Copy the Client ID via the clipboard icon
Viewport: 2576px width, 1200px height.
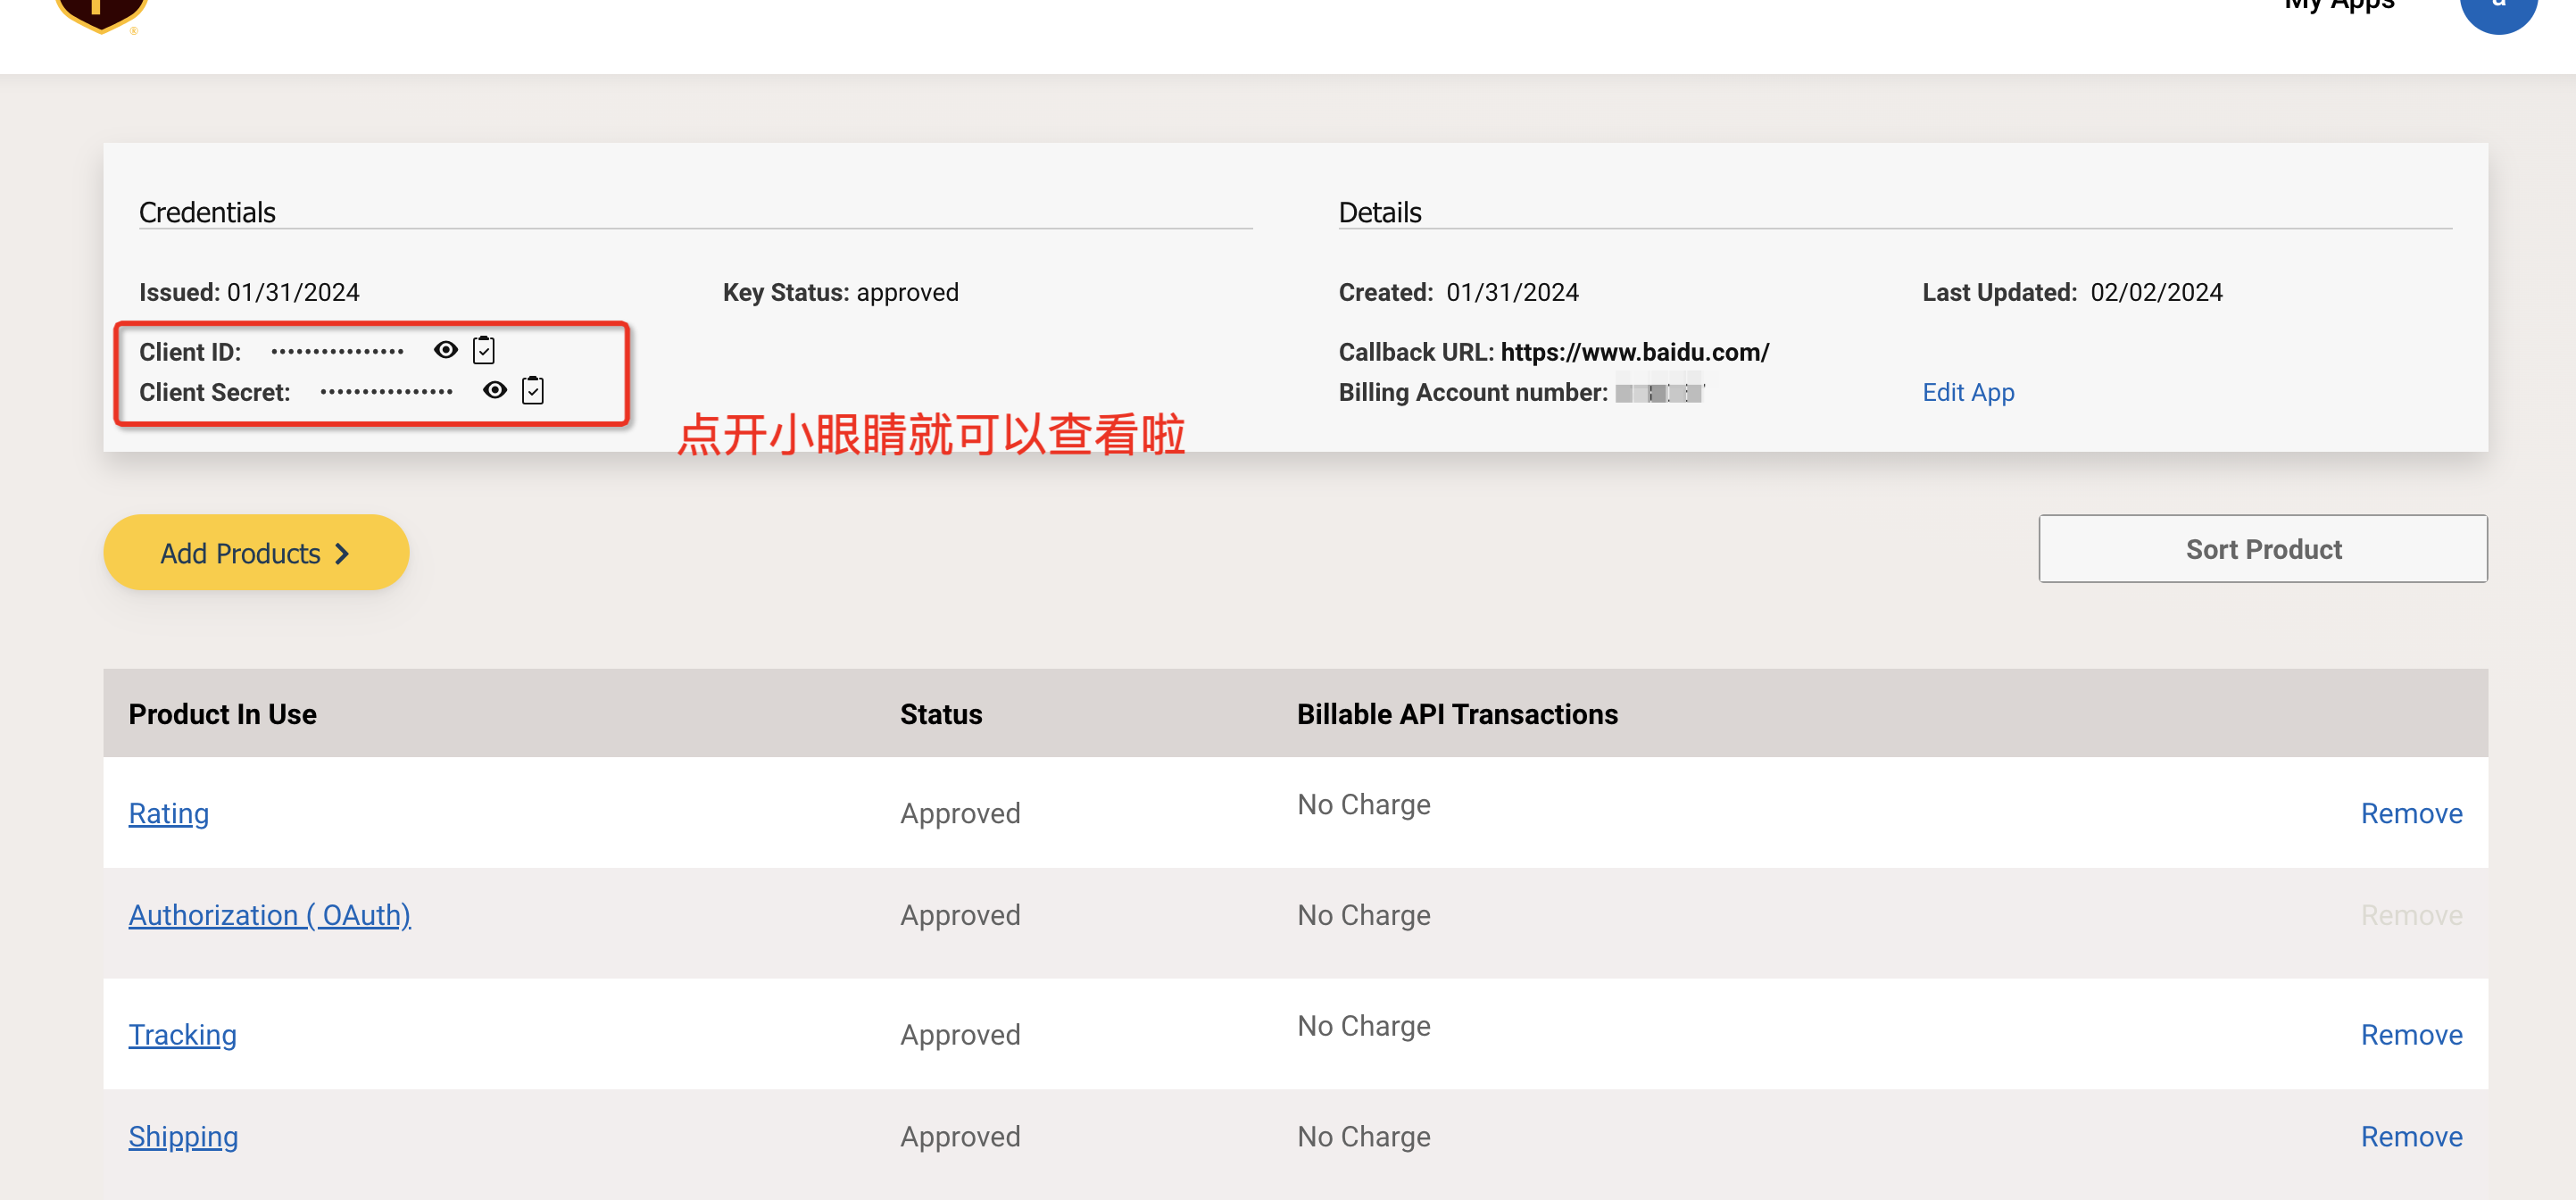[x=484, y=350]
